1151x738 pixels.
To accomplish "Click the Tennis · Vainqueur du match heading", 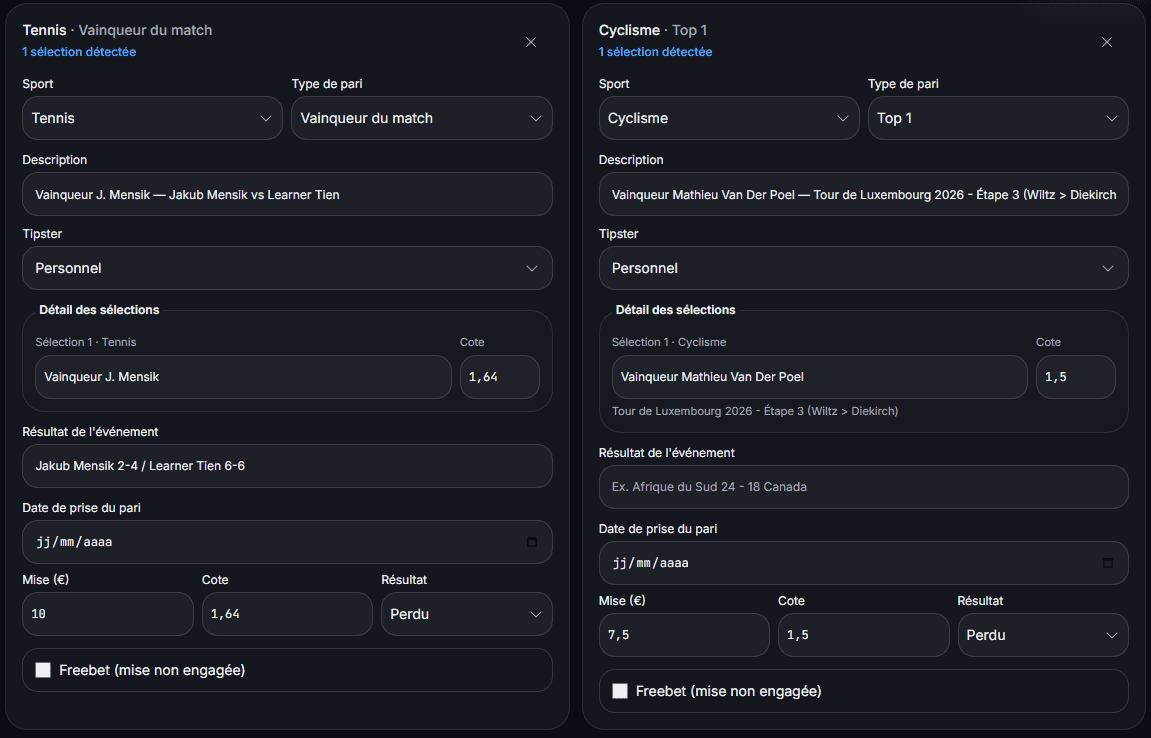I will tap(117, 30).
